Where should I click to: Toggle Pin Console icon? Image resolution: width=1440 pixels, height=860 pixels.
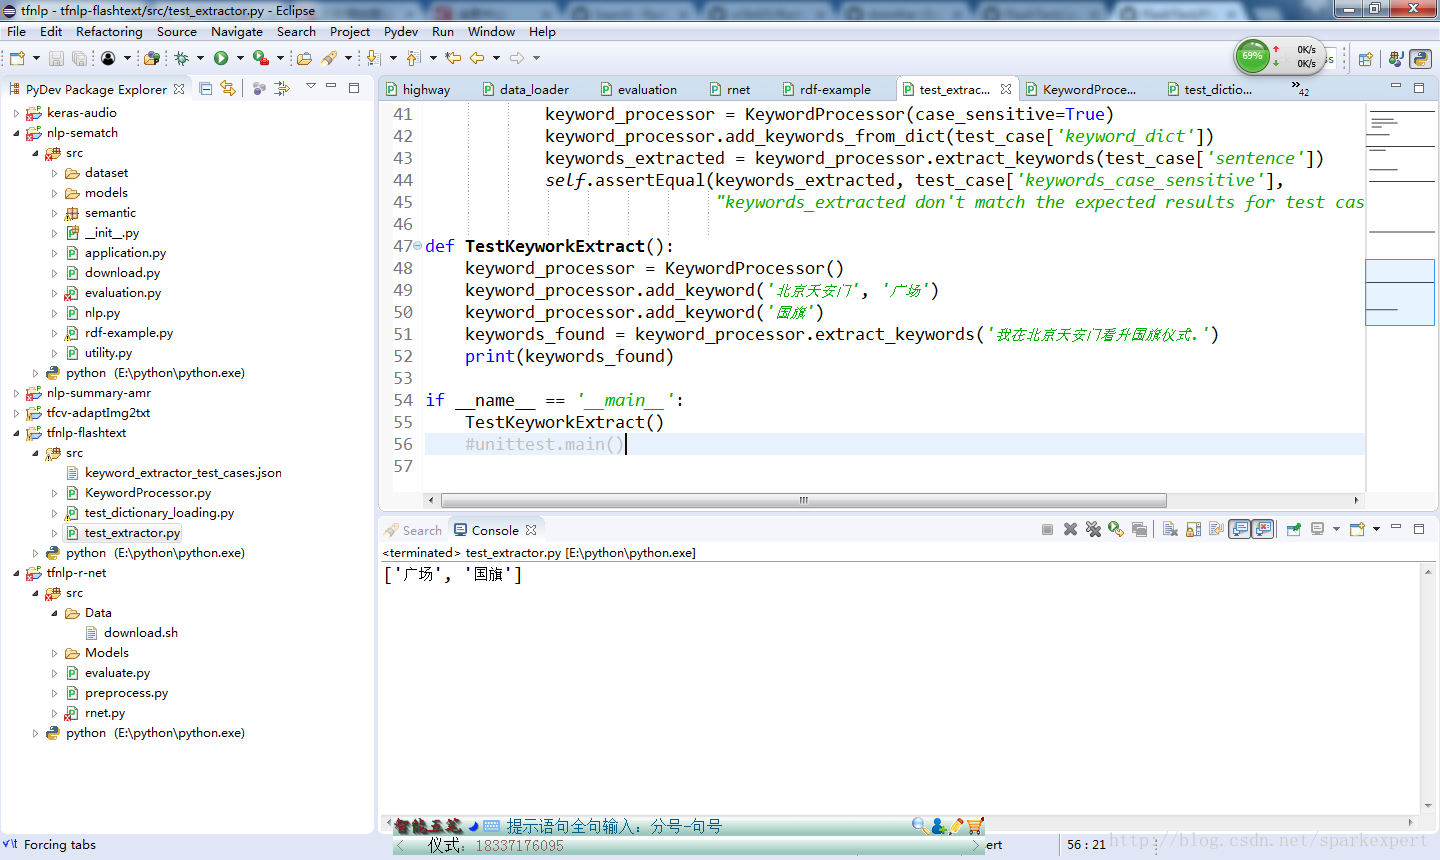point(1293,529)
